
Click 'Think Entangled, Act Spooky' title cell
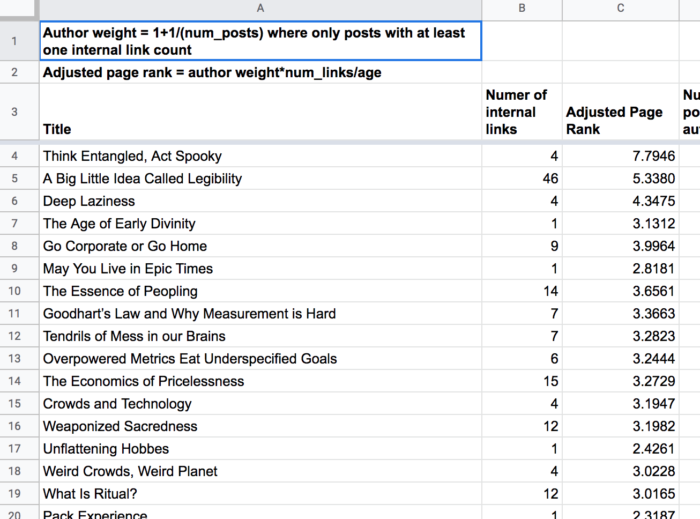pyautogui.click(x=260, y=156)
